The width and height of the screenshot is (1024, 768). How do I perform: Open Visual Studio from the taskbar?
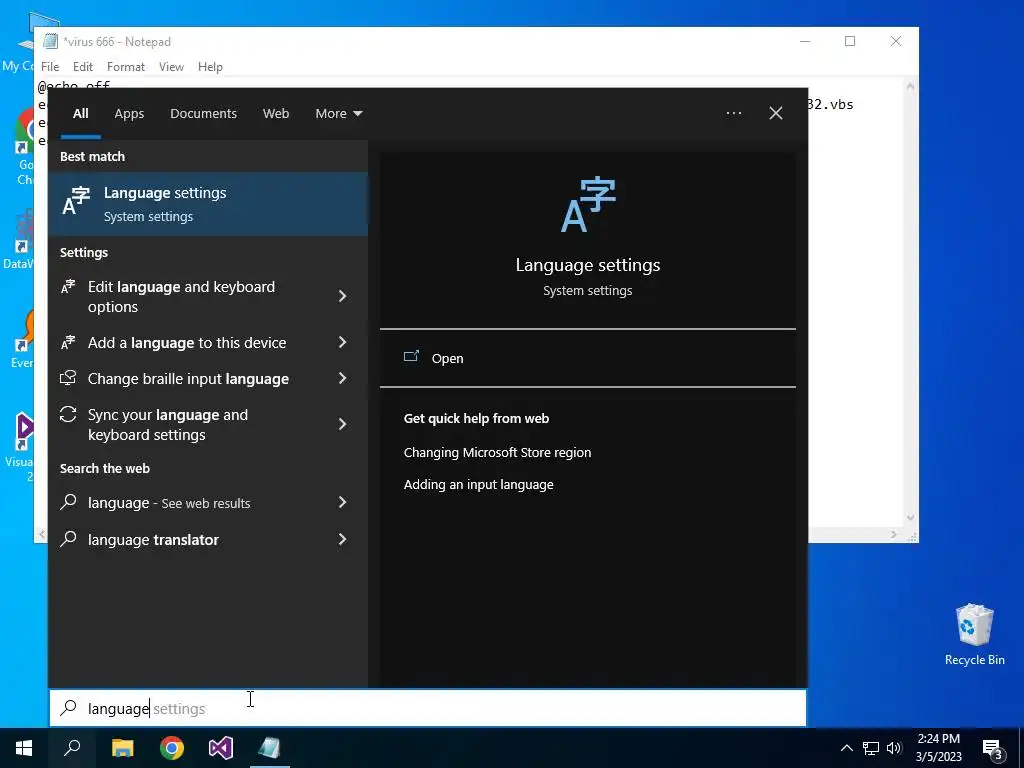(221, 748)
